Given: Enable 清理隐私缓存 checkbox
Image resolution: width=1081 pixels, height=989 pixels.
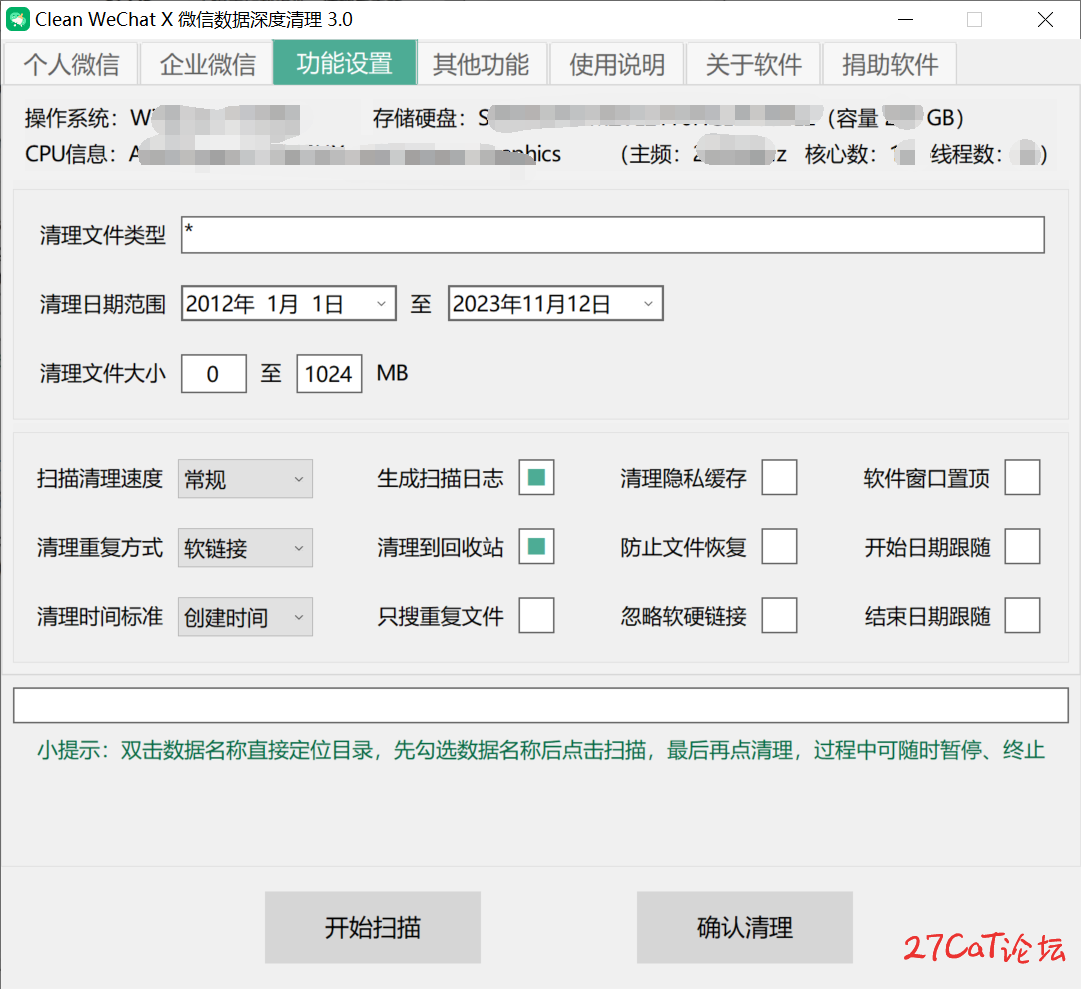Looking at the screenshot, I should tap(780, 478).
